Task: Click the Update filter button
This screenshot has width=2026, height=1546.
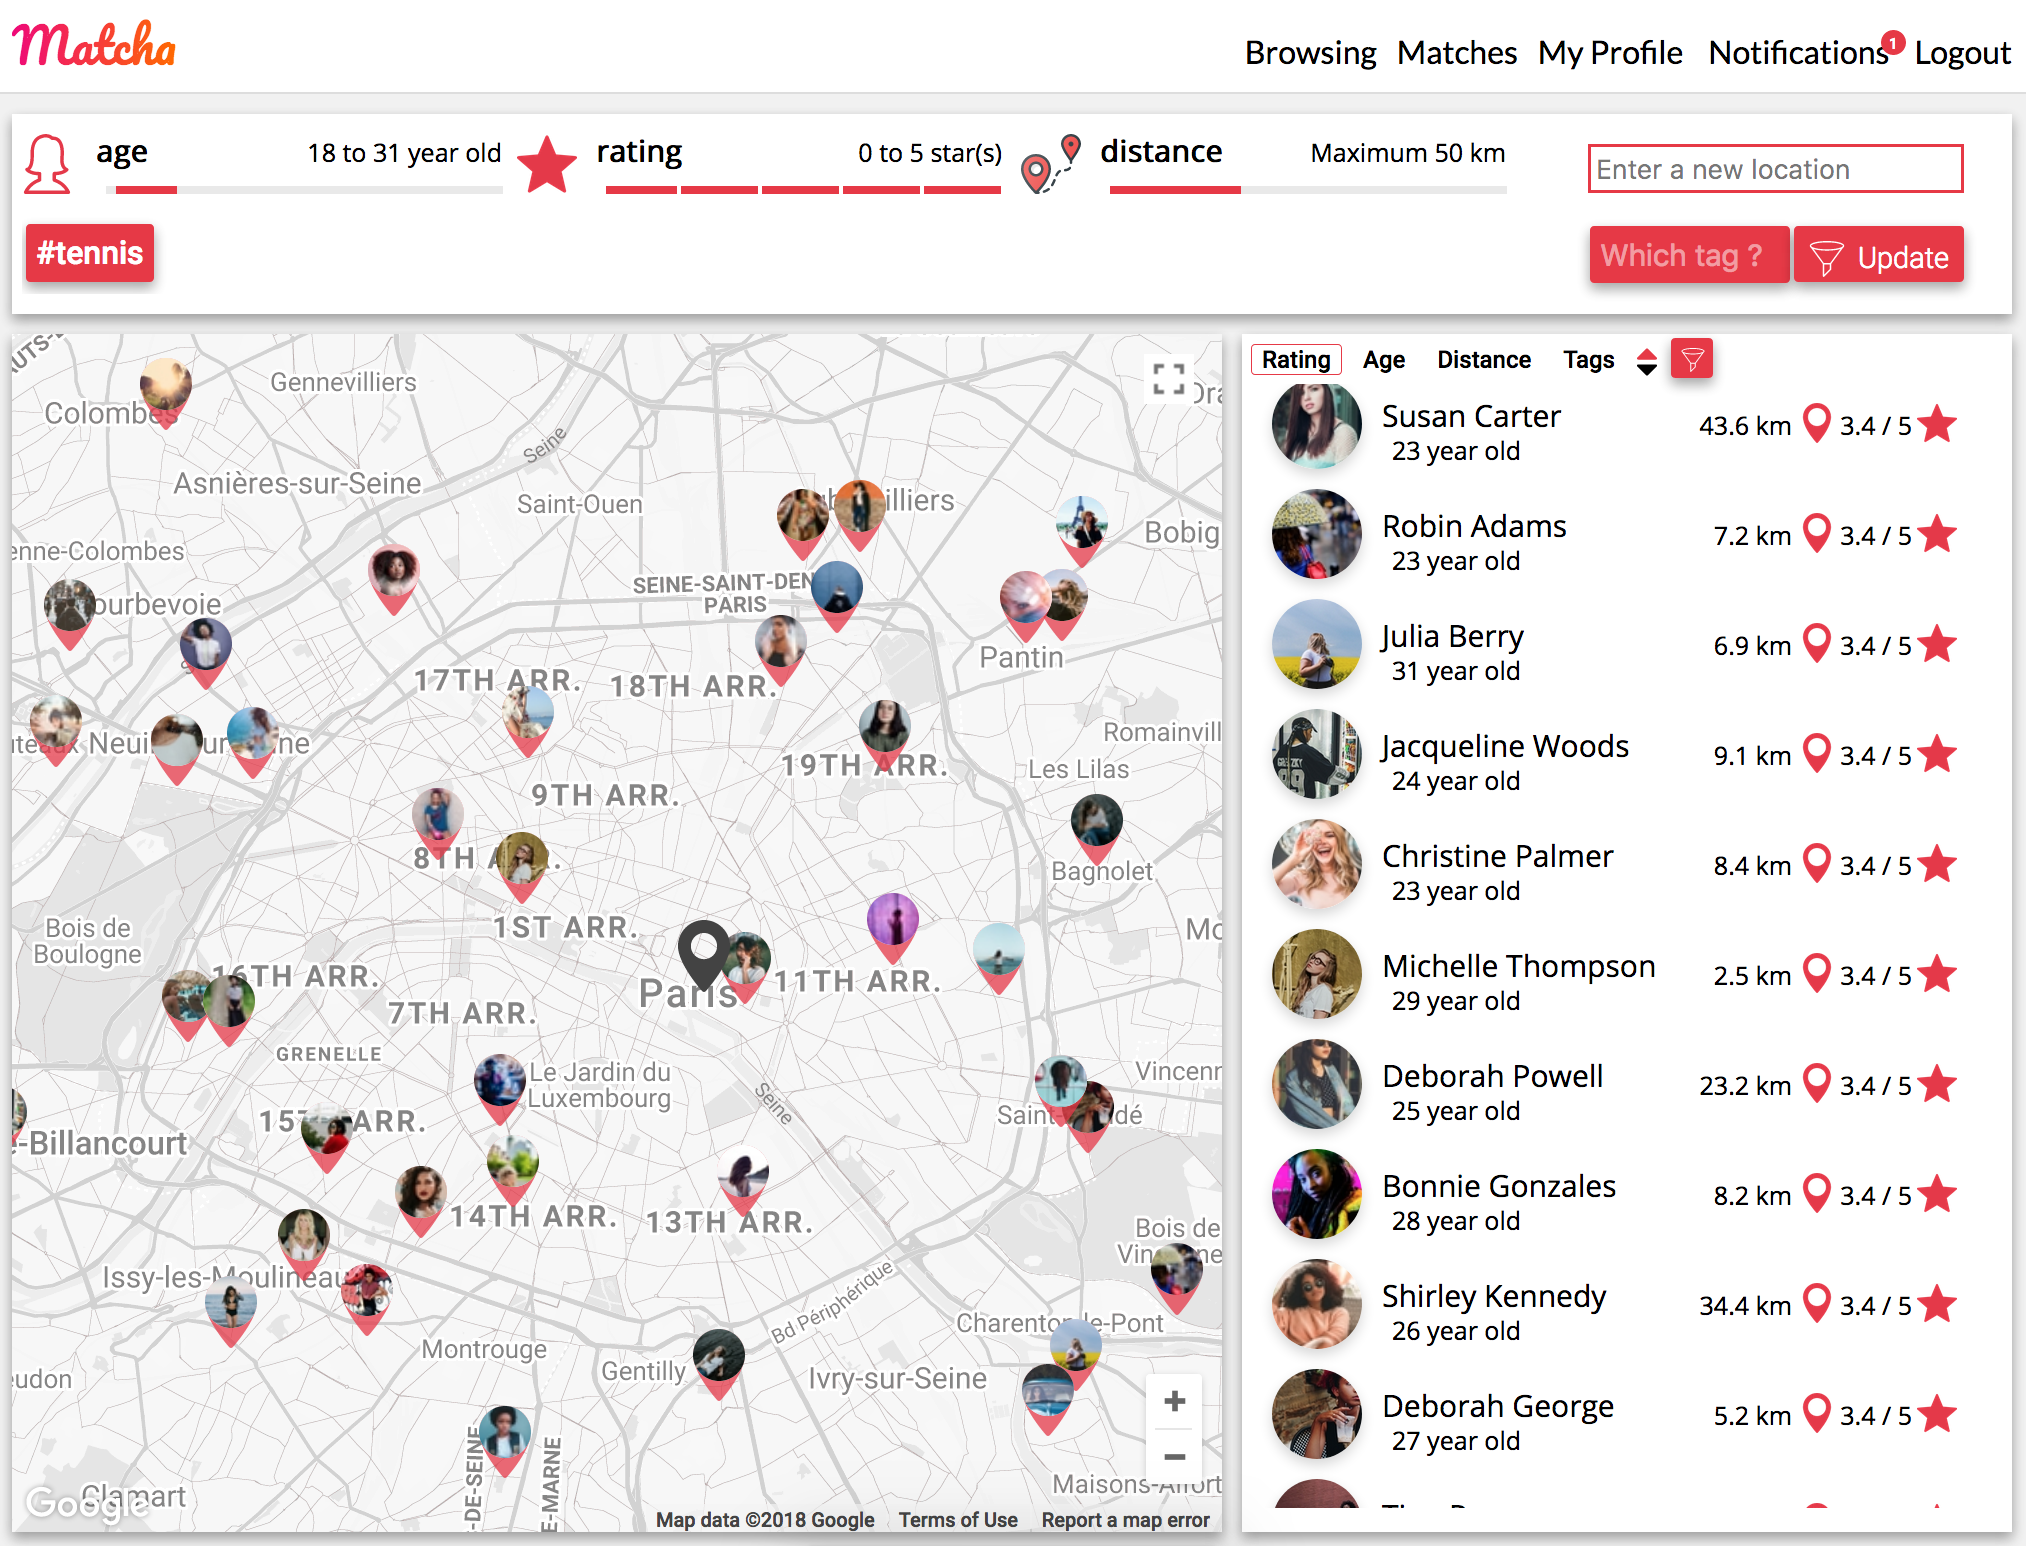Action: click(x=1878, y=256)
